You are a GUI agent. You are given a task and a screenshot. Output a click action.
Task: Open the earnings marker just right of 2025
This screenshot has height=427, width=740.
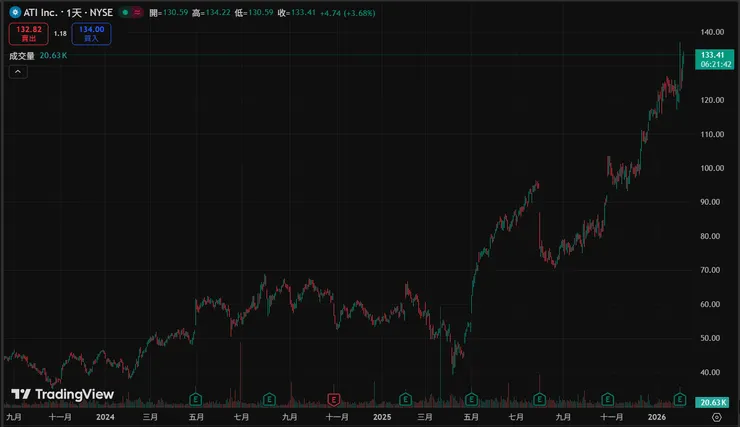pos(405,400)
